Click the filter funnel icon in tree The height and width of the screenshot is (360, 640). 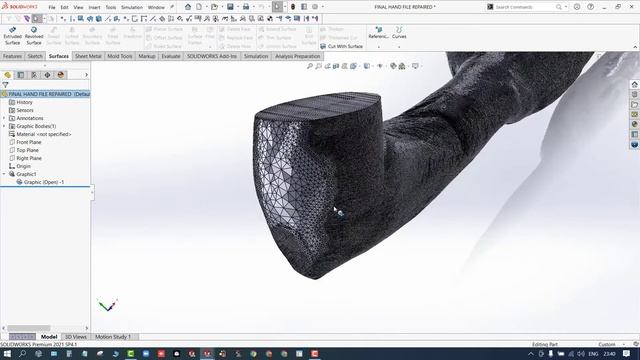[x=5, y=85]
